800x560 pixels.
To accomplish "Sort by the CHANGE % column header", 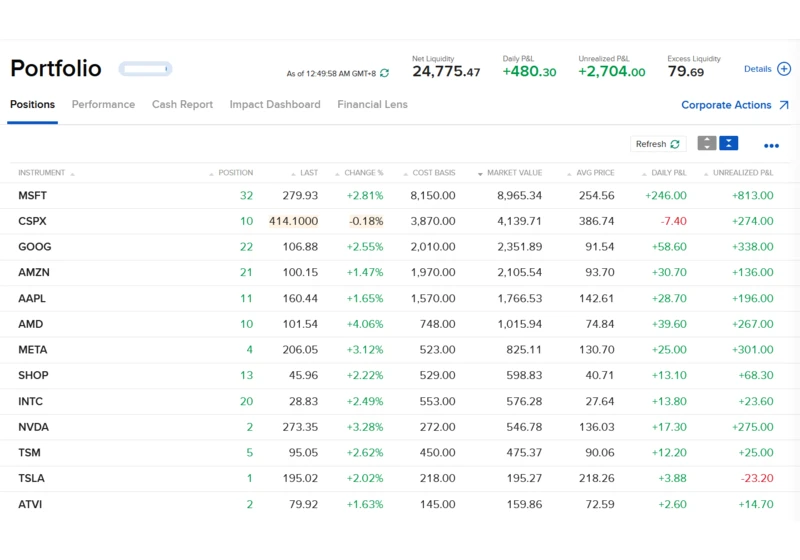I will (x=363, y=173).
